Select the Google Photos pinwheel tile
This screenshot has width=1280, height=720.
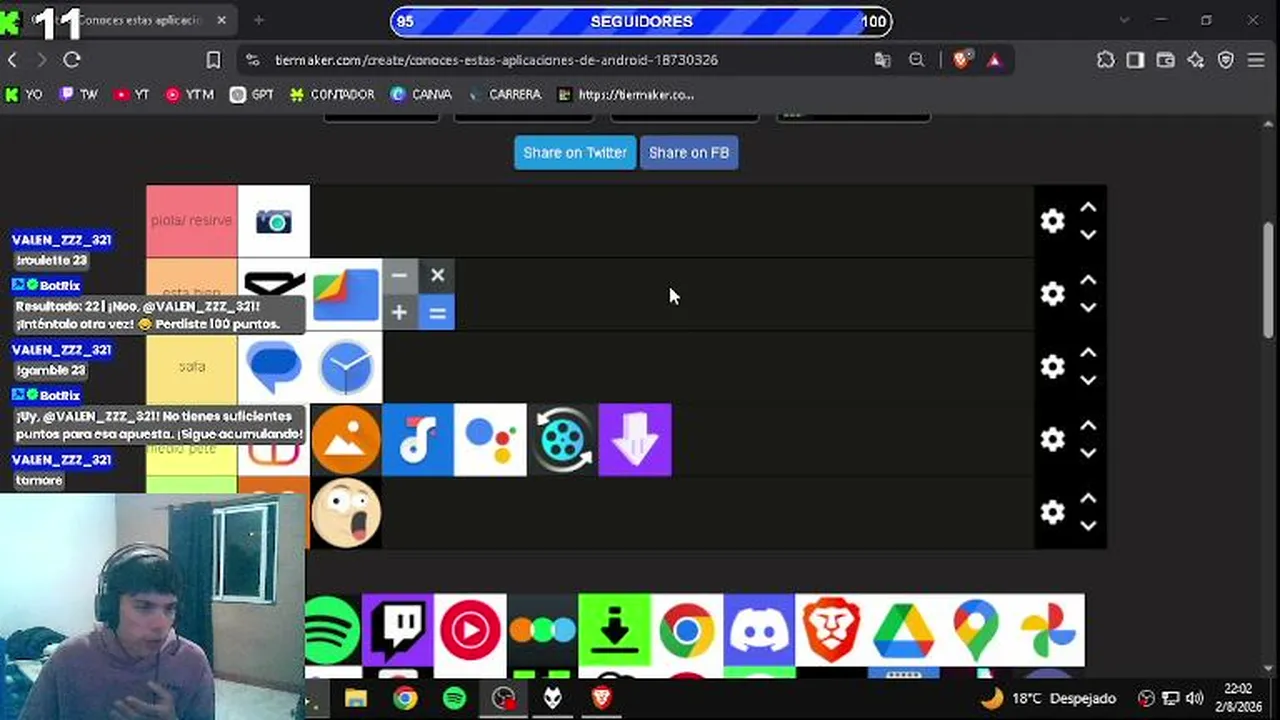click(1048, 630)
